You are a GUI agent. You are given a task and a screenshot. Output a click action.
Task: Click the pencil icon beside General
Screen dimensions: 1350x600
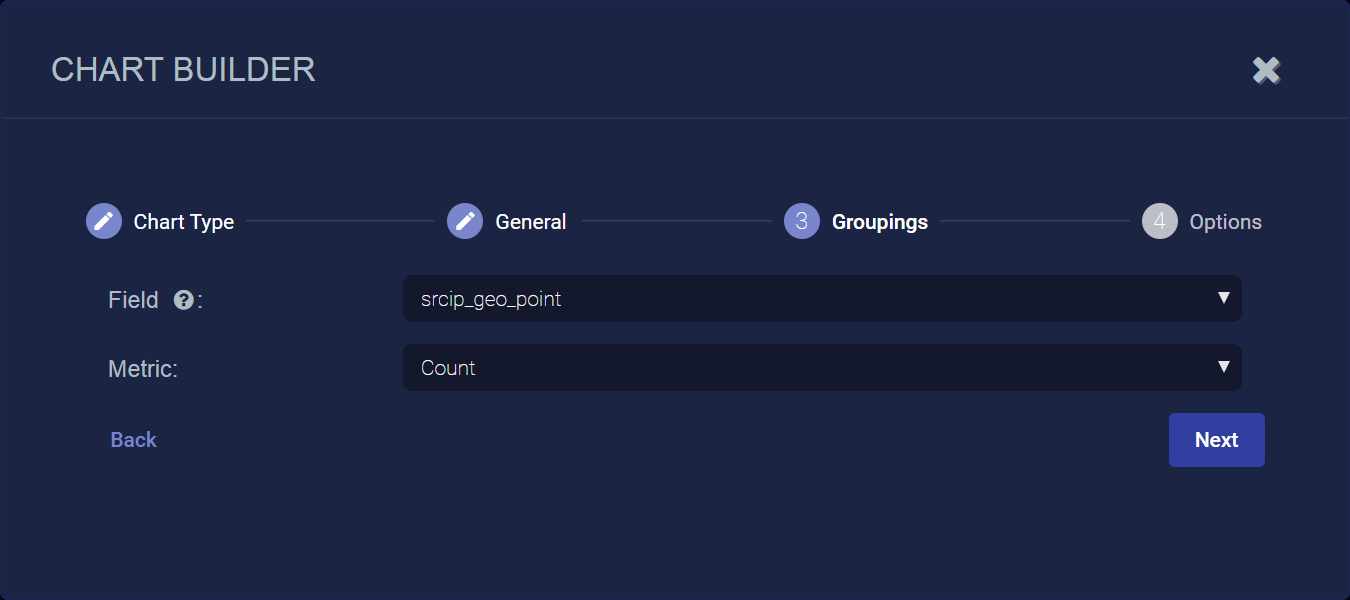(464, 221)
